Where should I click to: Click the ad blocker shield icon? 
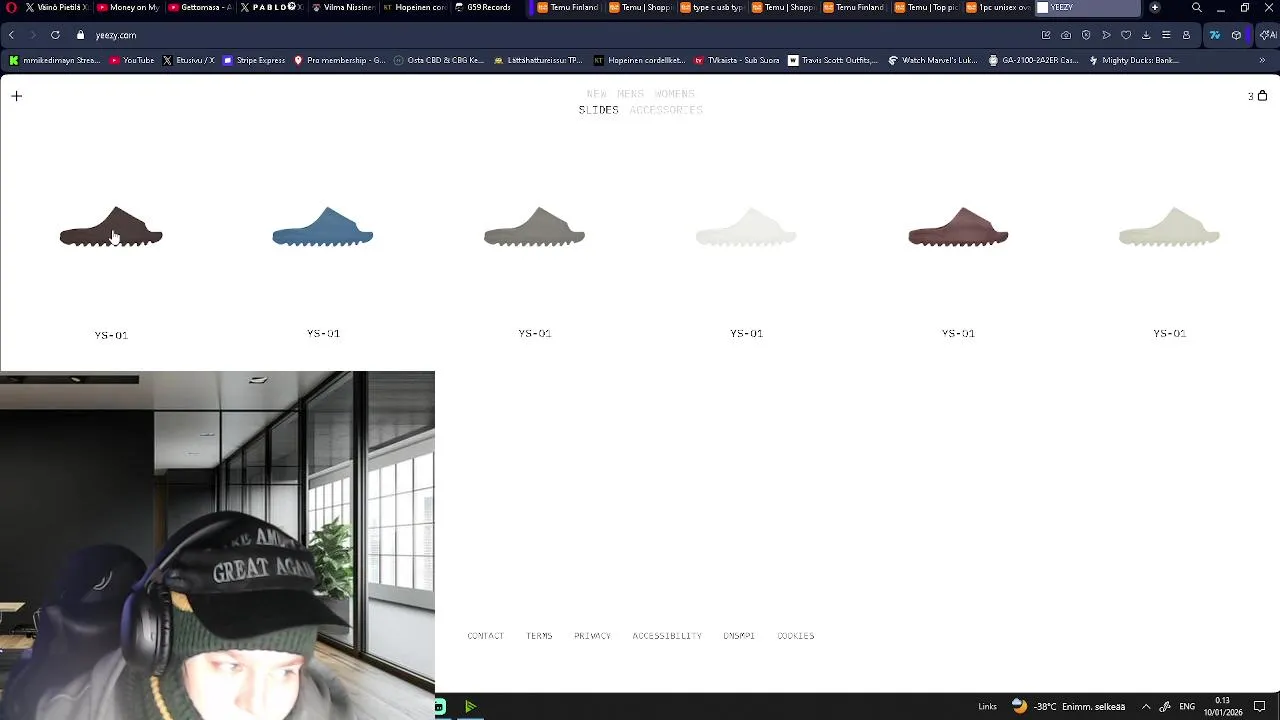[x=1086, y=35]
